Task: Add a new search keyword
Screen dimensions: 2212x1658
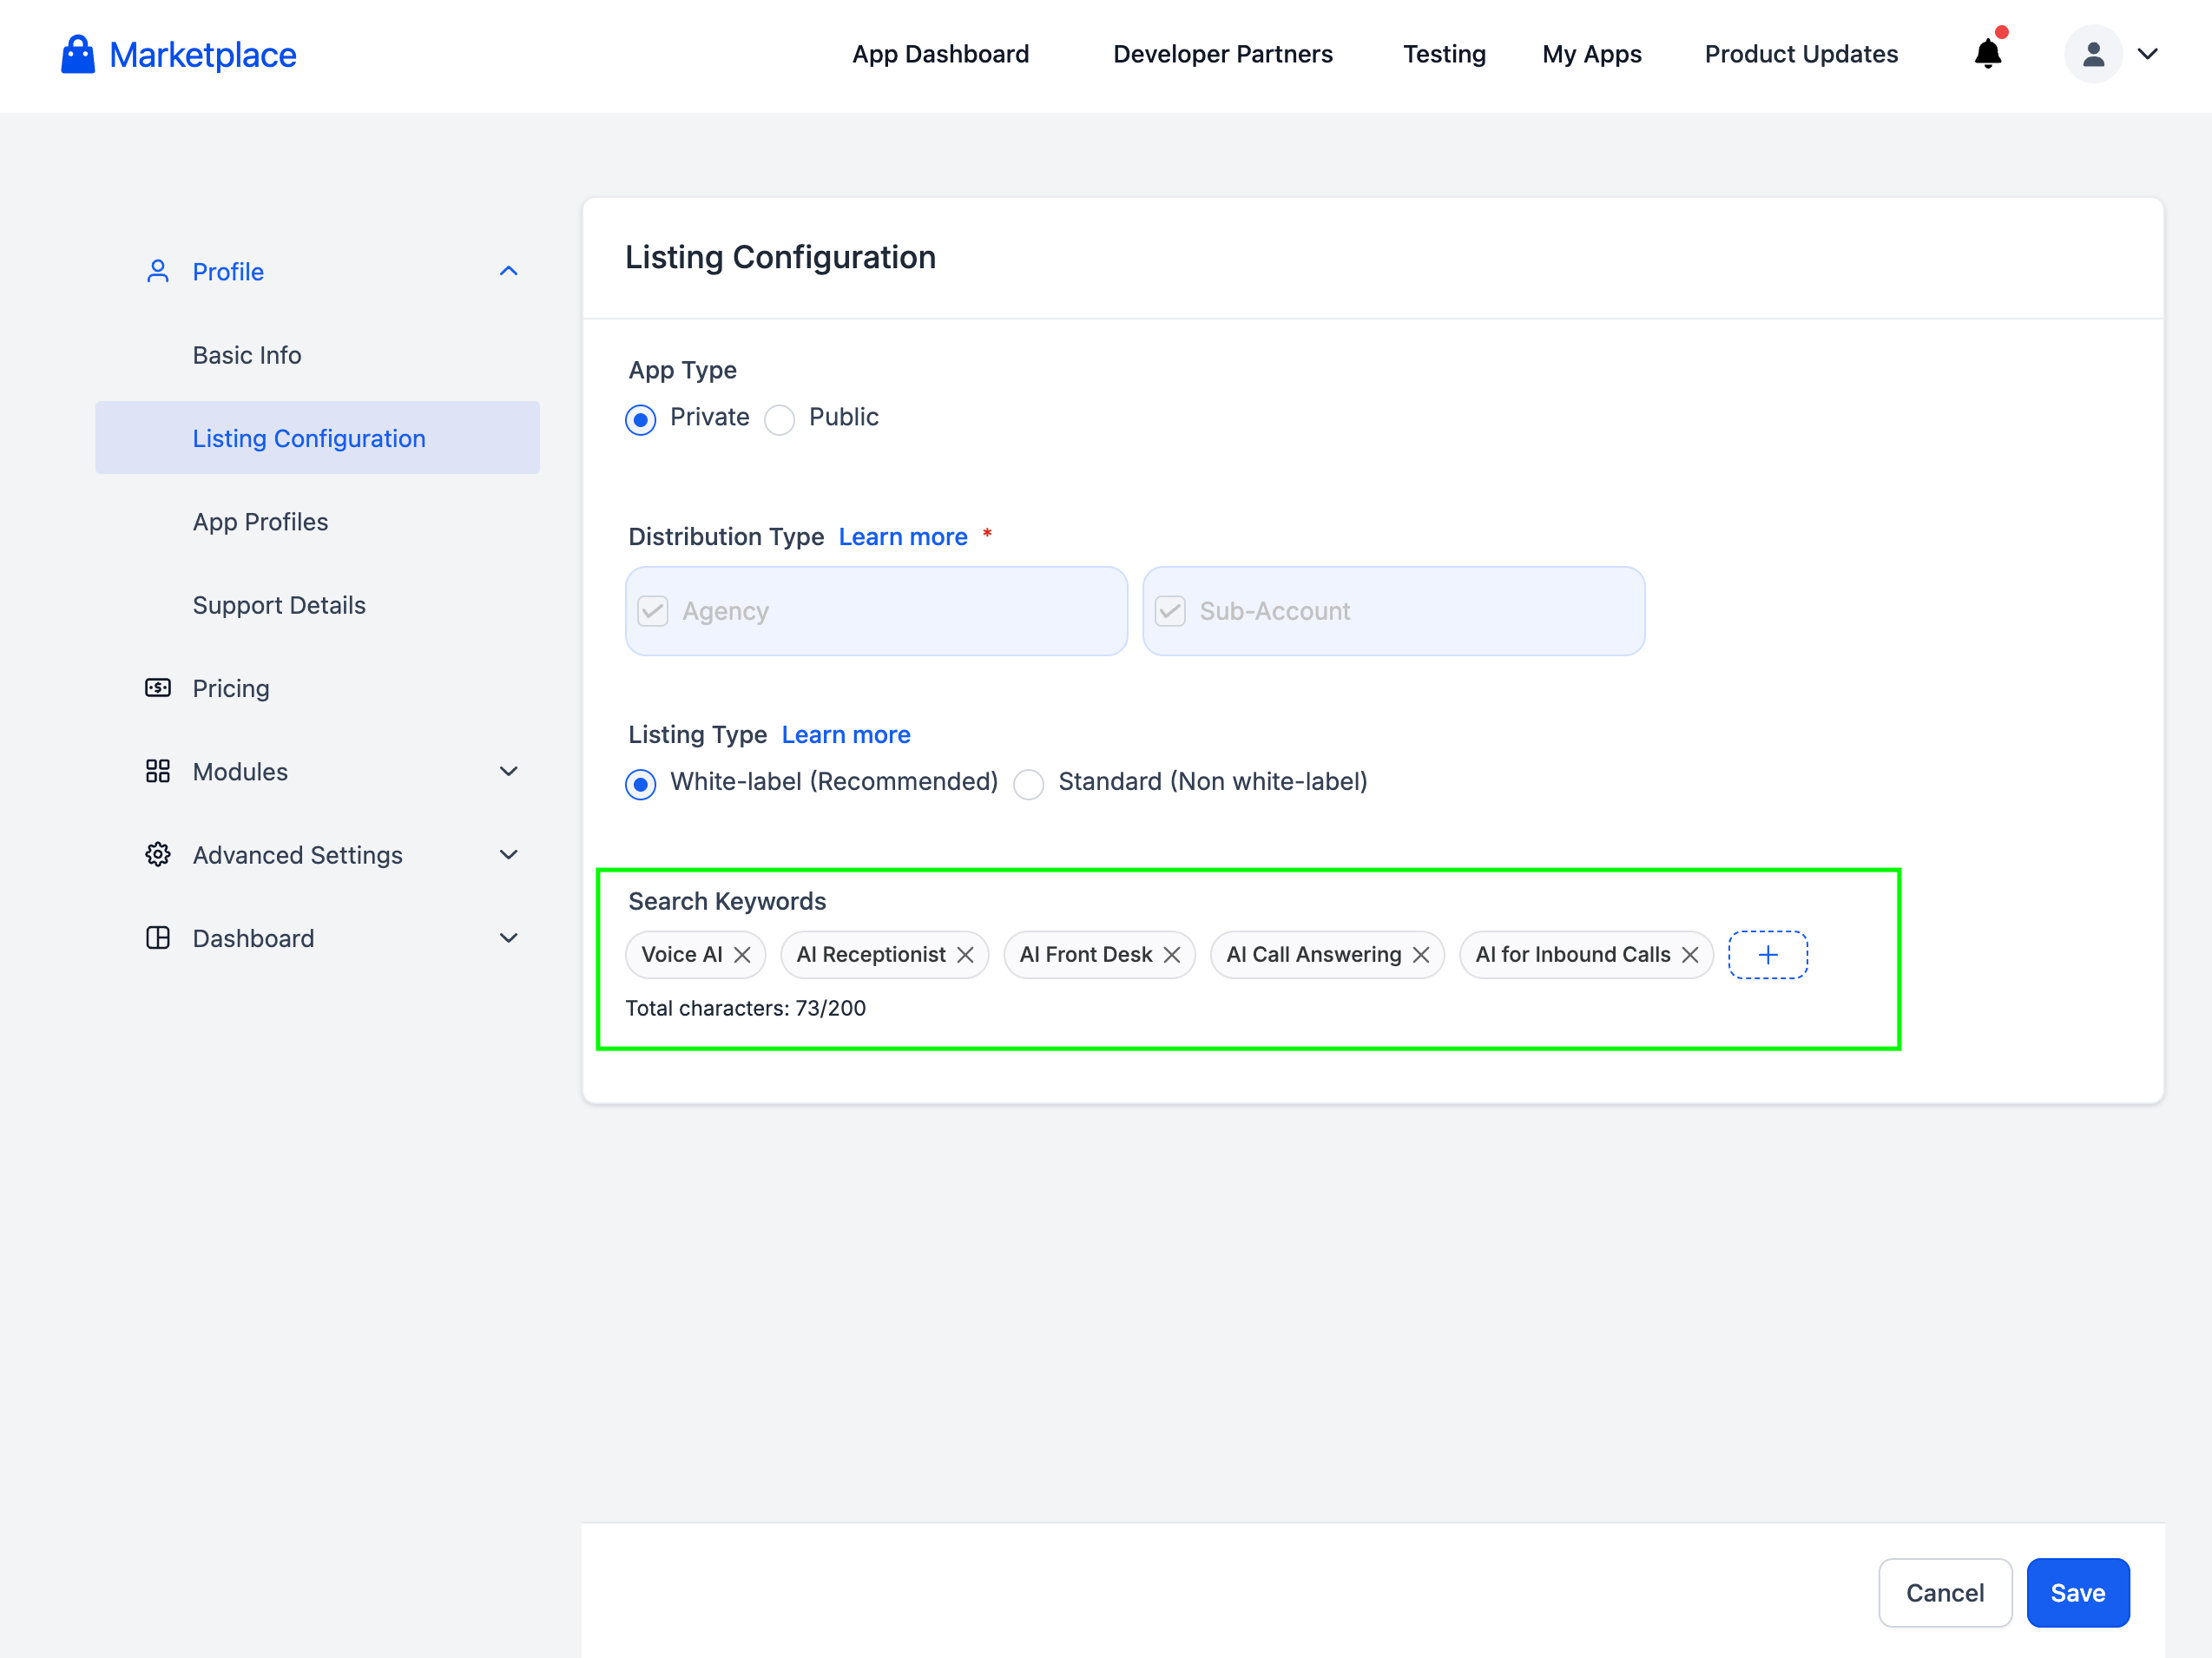Action: point(1767,955)
